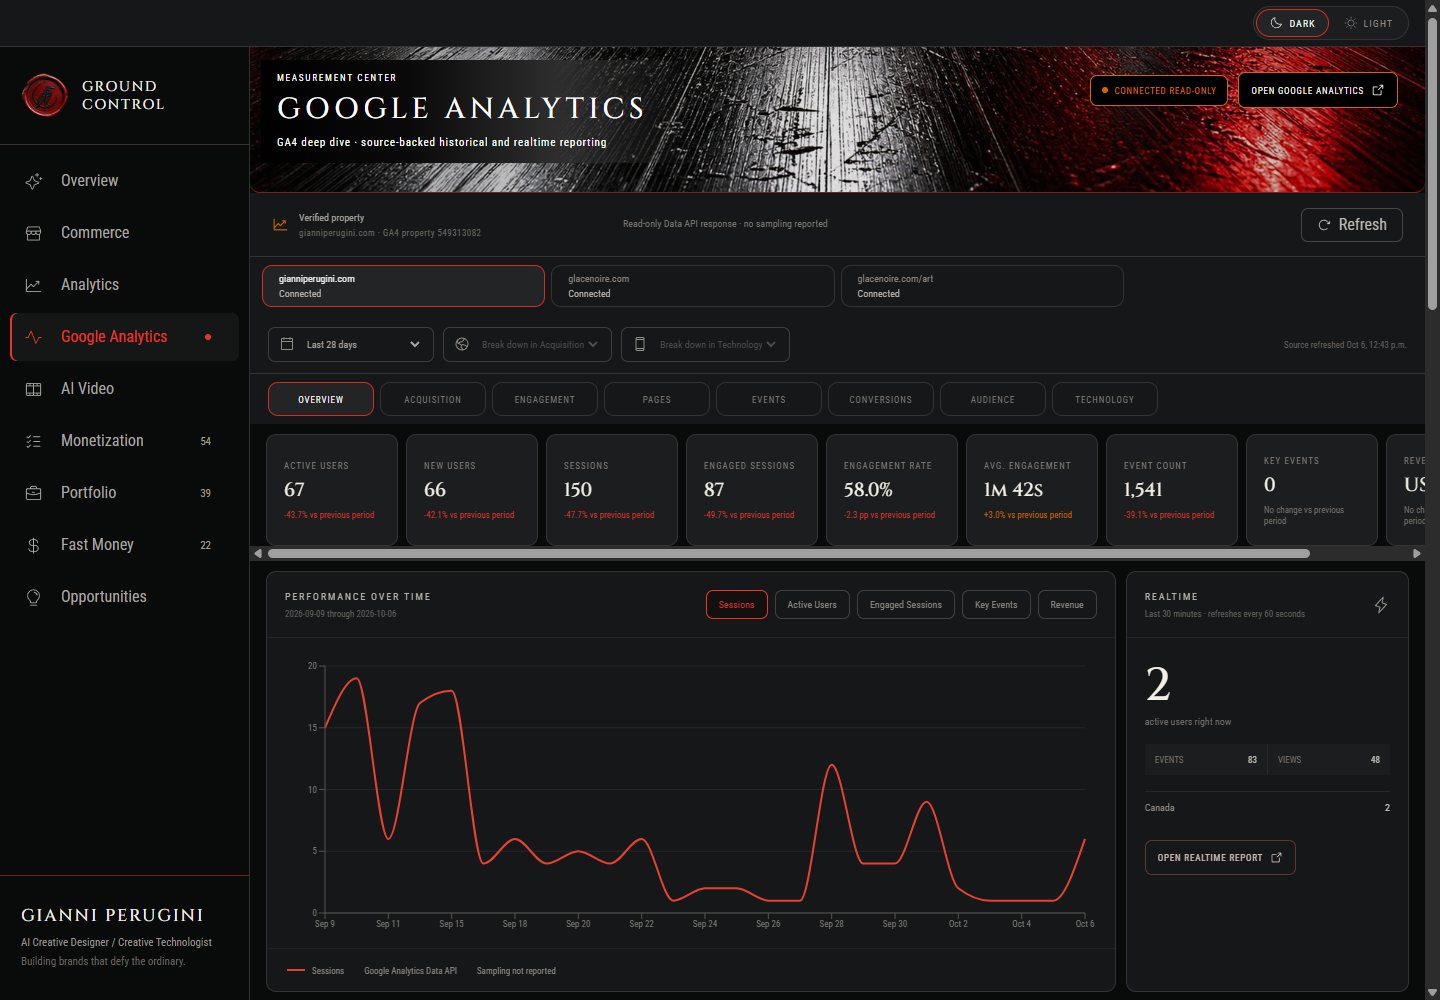Select the glacenoire.com connected property
The height and width of the screenshot is (1000, 1440).
point(693,286)
